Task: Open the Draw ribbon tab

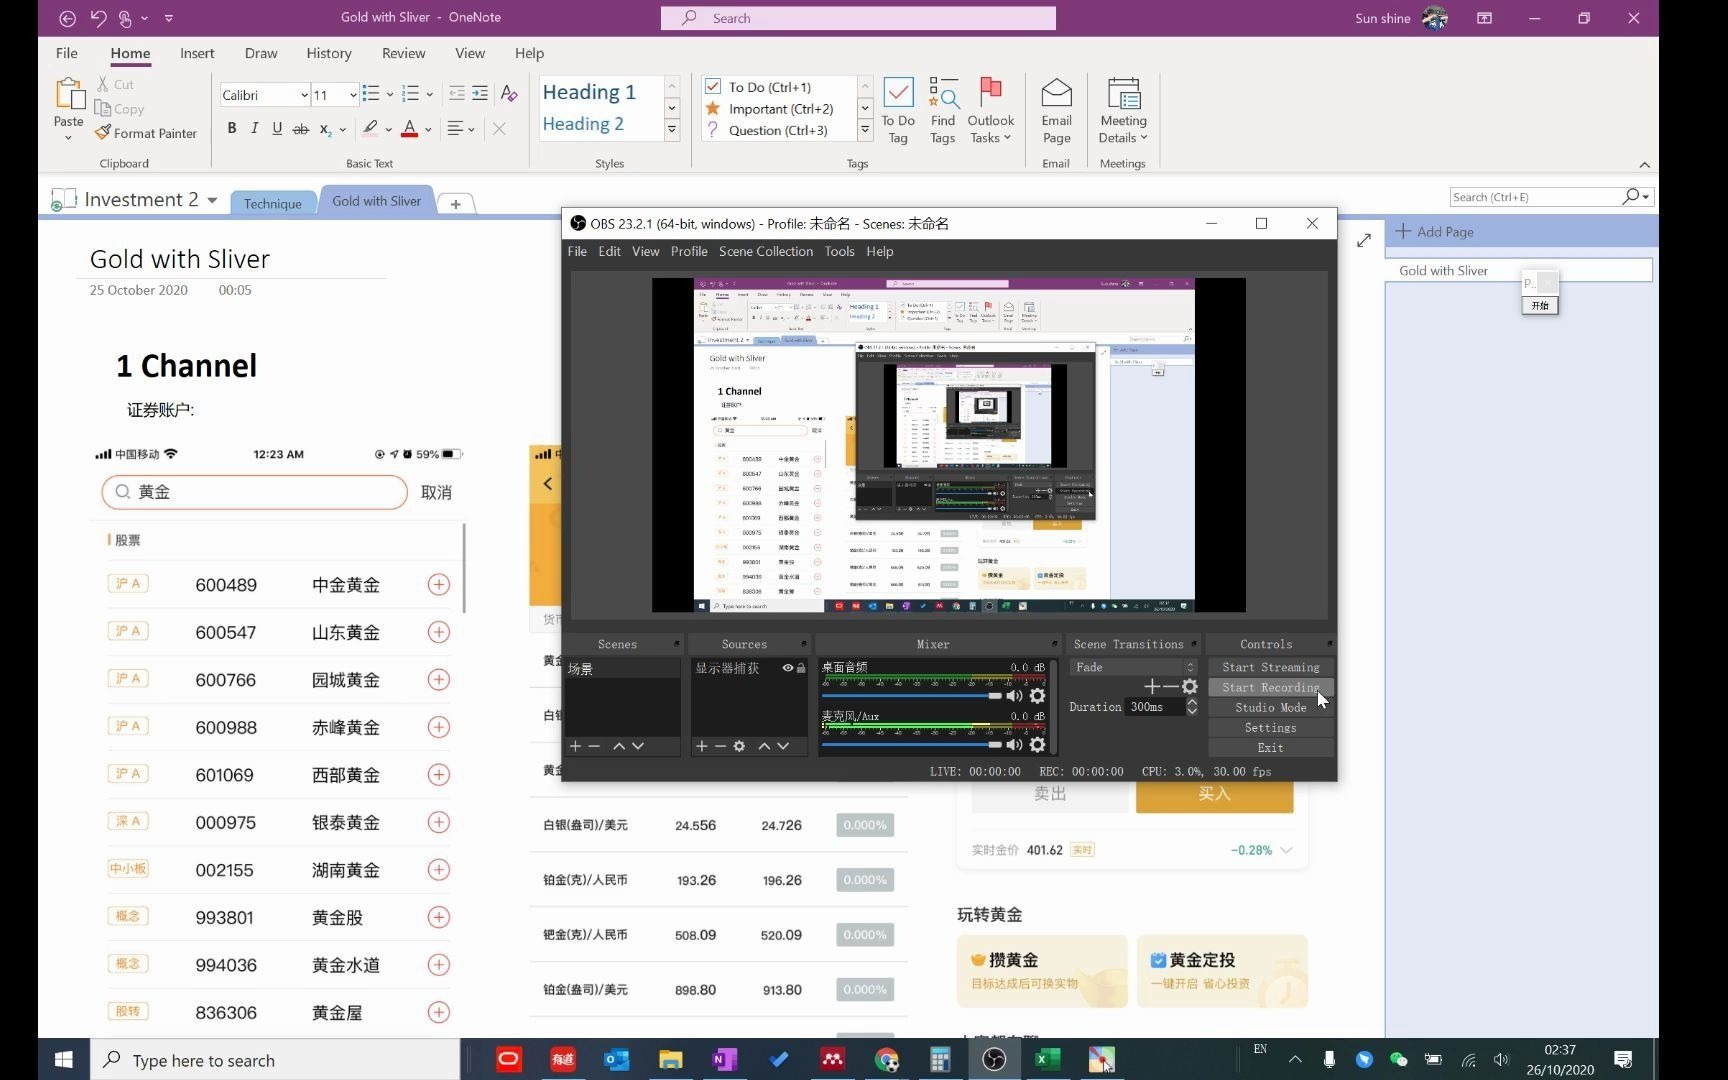Action: pyautogui.click(x=261, y=53)
